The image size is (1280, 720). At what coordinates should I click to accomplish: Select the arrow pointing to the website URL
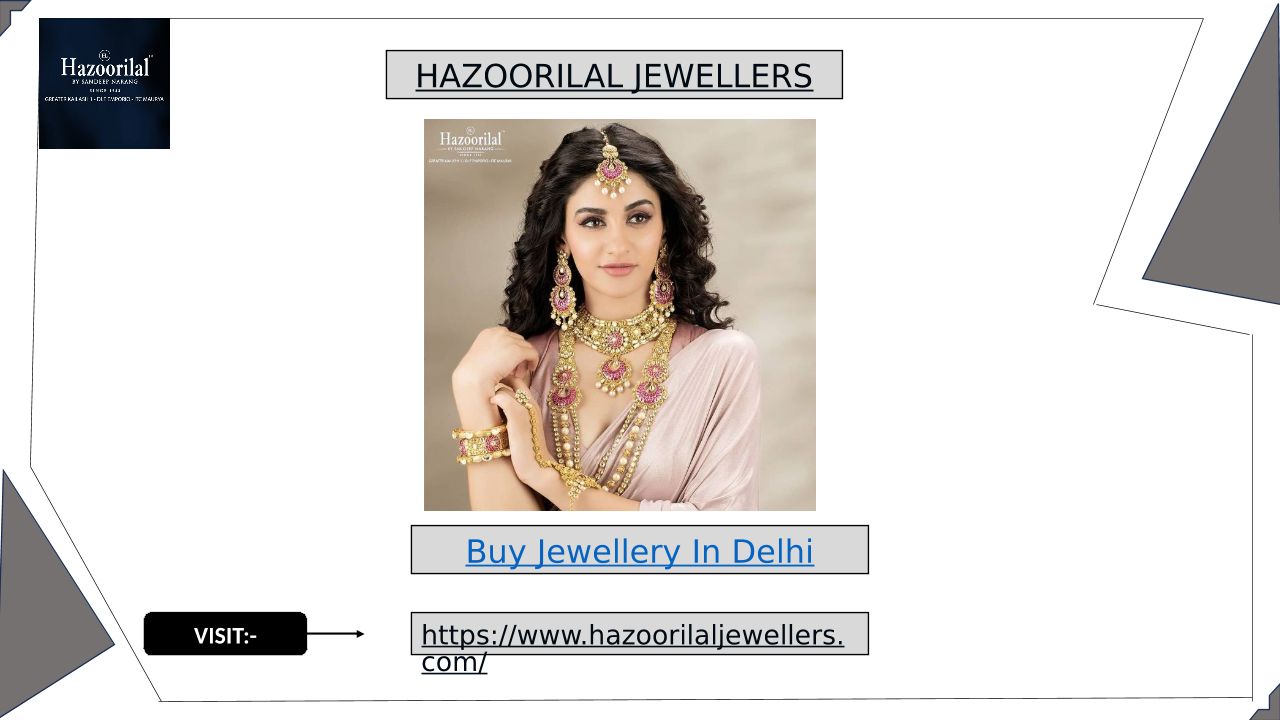click(x=335, y=634)
